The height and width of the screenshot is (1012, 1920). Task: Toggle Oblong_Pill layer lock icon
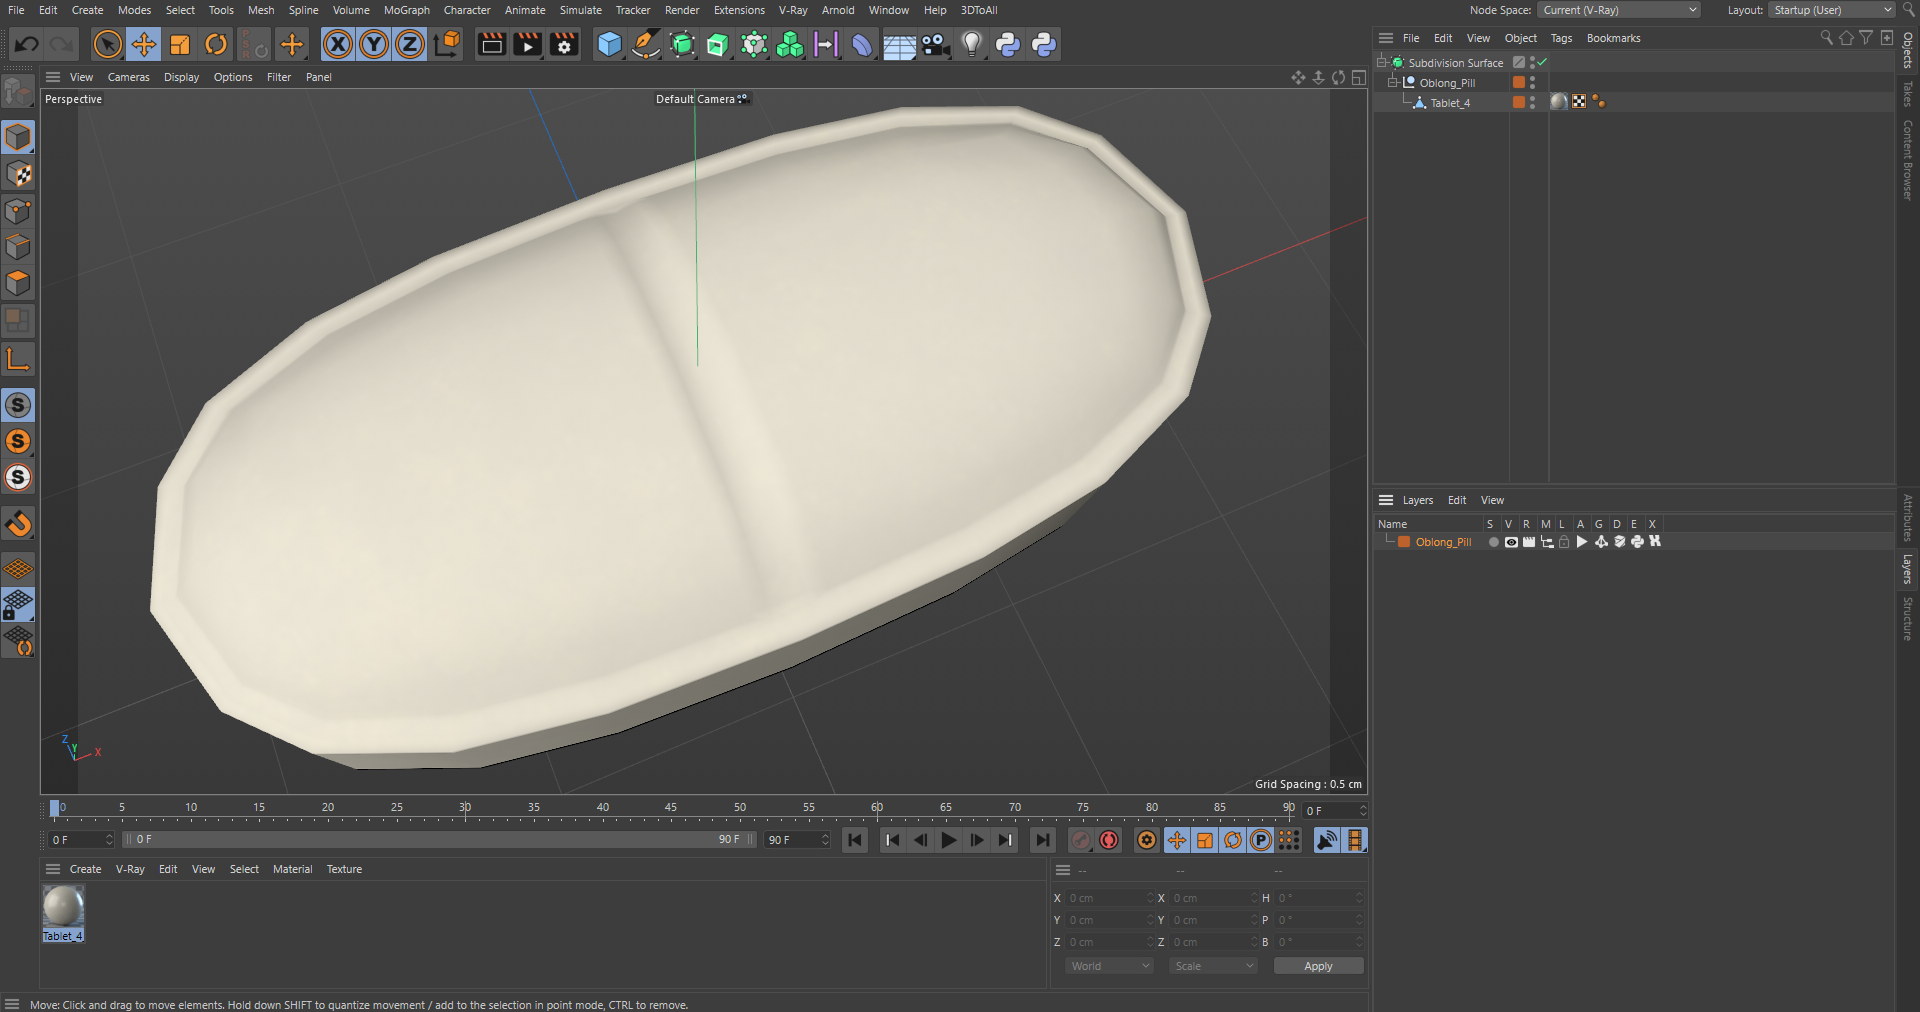coord(1564,542)
